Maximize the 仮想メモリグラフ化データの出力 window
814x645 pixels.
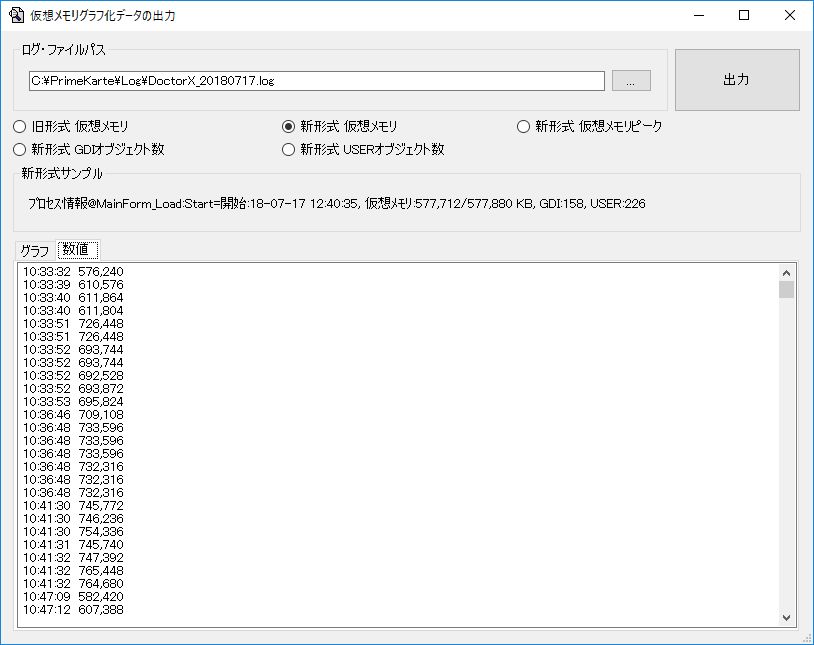(744, 16)
